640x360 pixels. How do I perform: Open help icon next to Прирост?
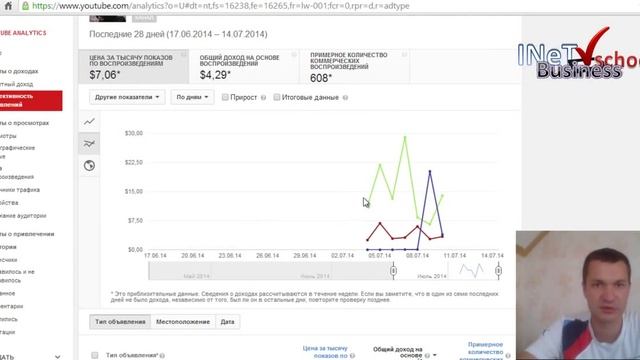(x=263, y=98)
